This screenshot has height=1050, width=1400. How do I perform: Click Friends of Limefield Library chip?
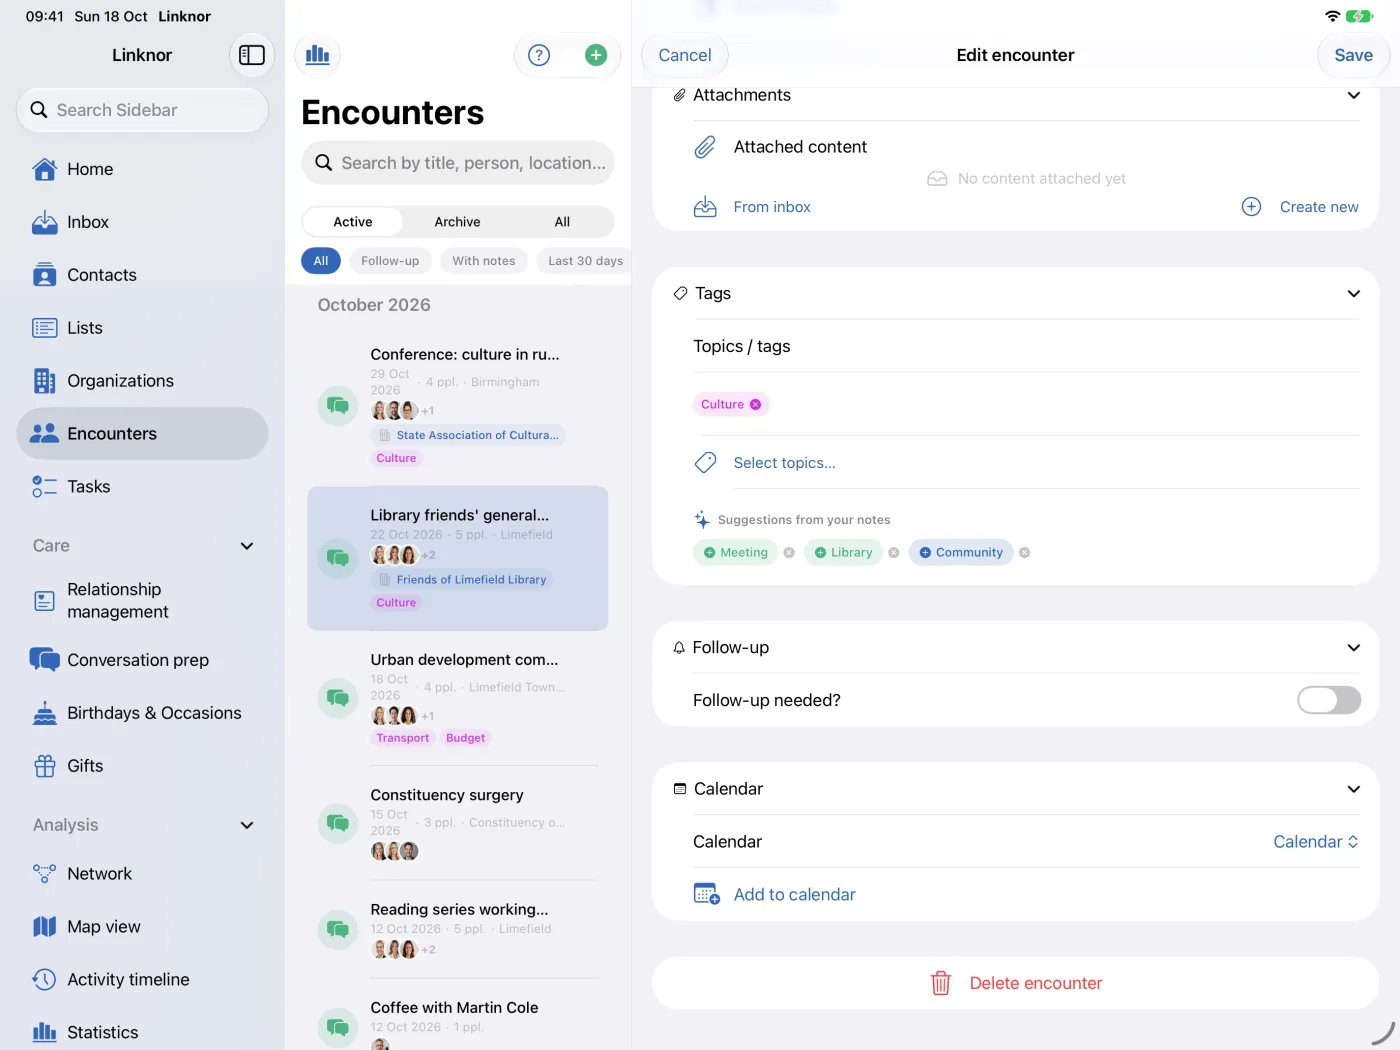coord(462,580)
